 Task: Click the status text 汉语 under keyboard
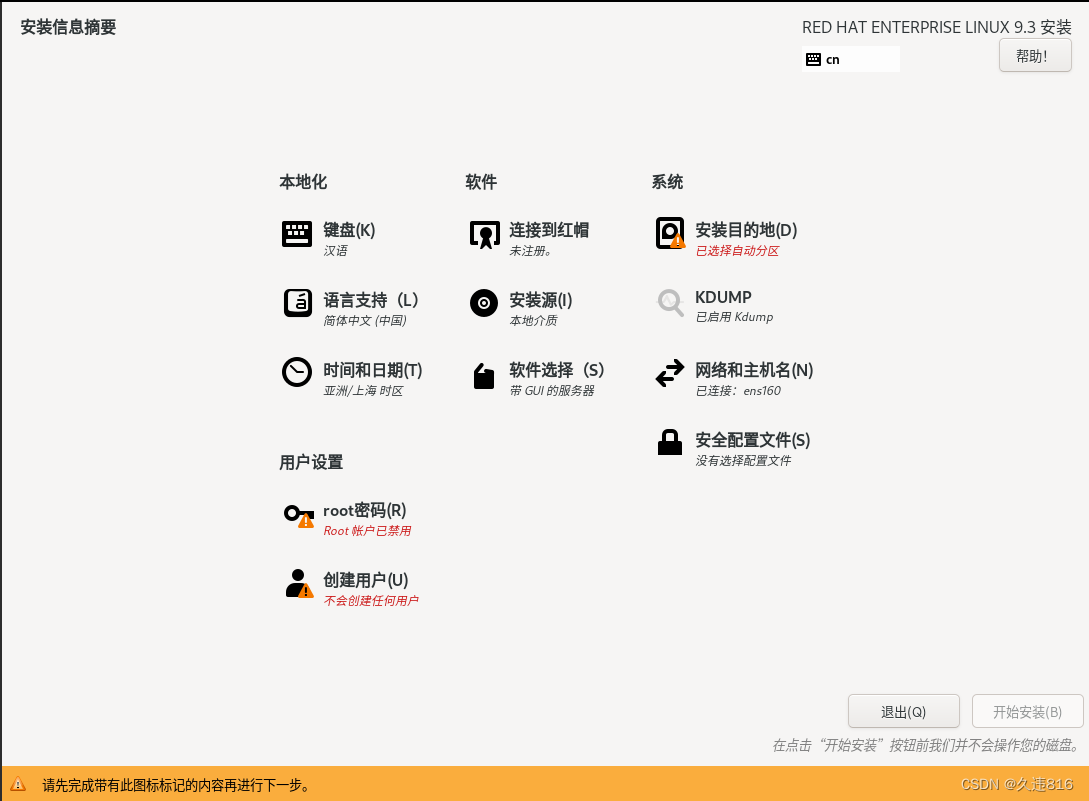pos(335,251)
